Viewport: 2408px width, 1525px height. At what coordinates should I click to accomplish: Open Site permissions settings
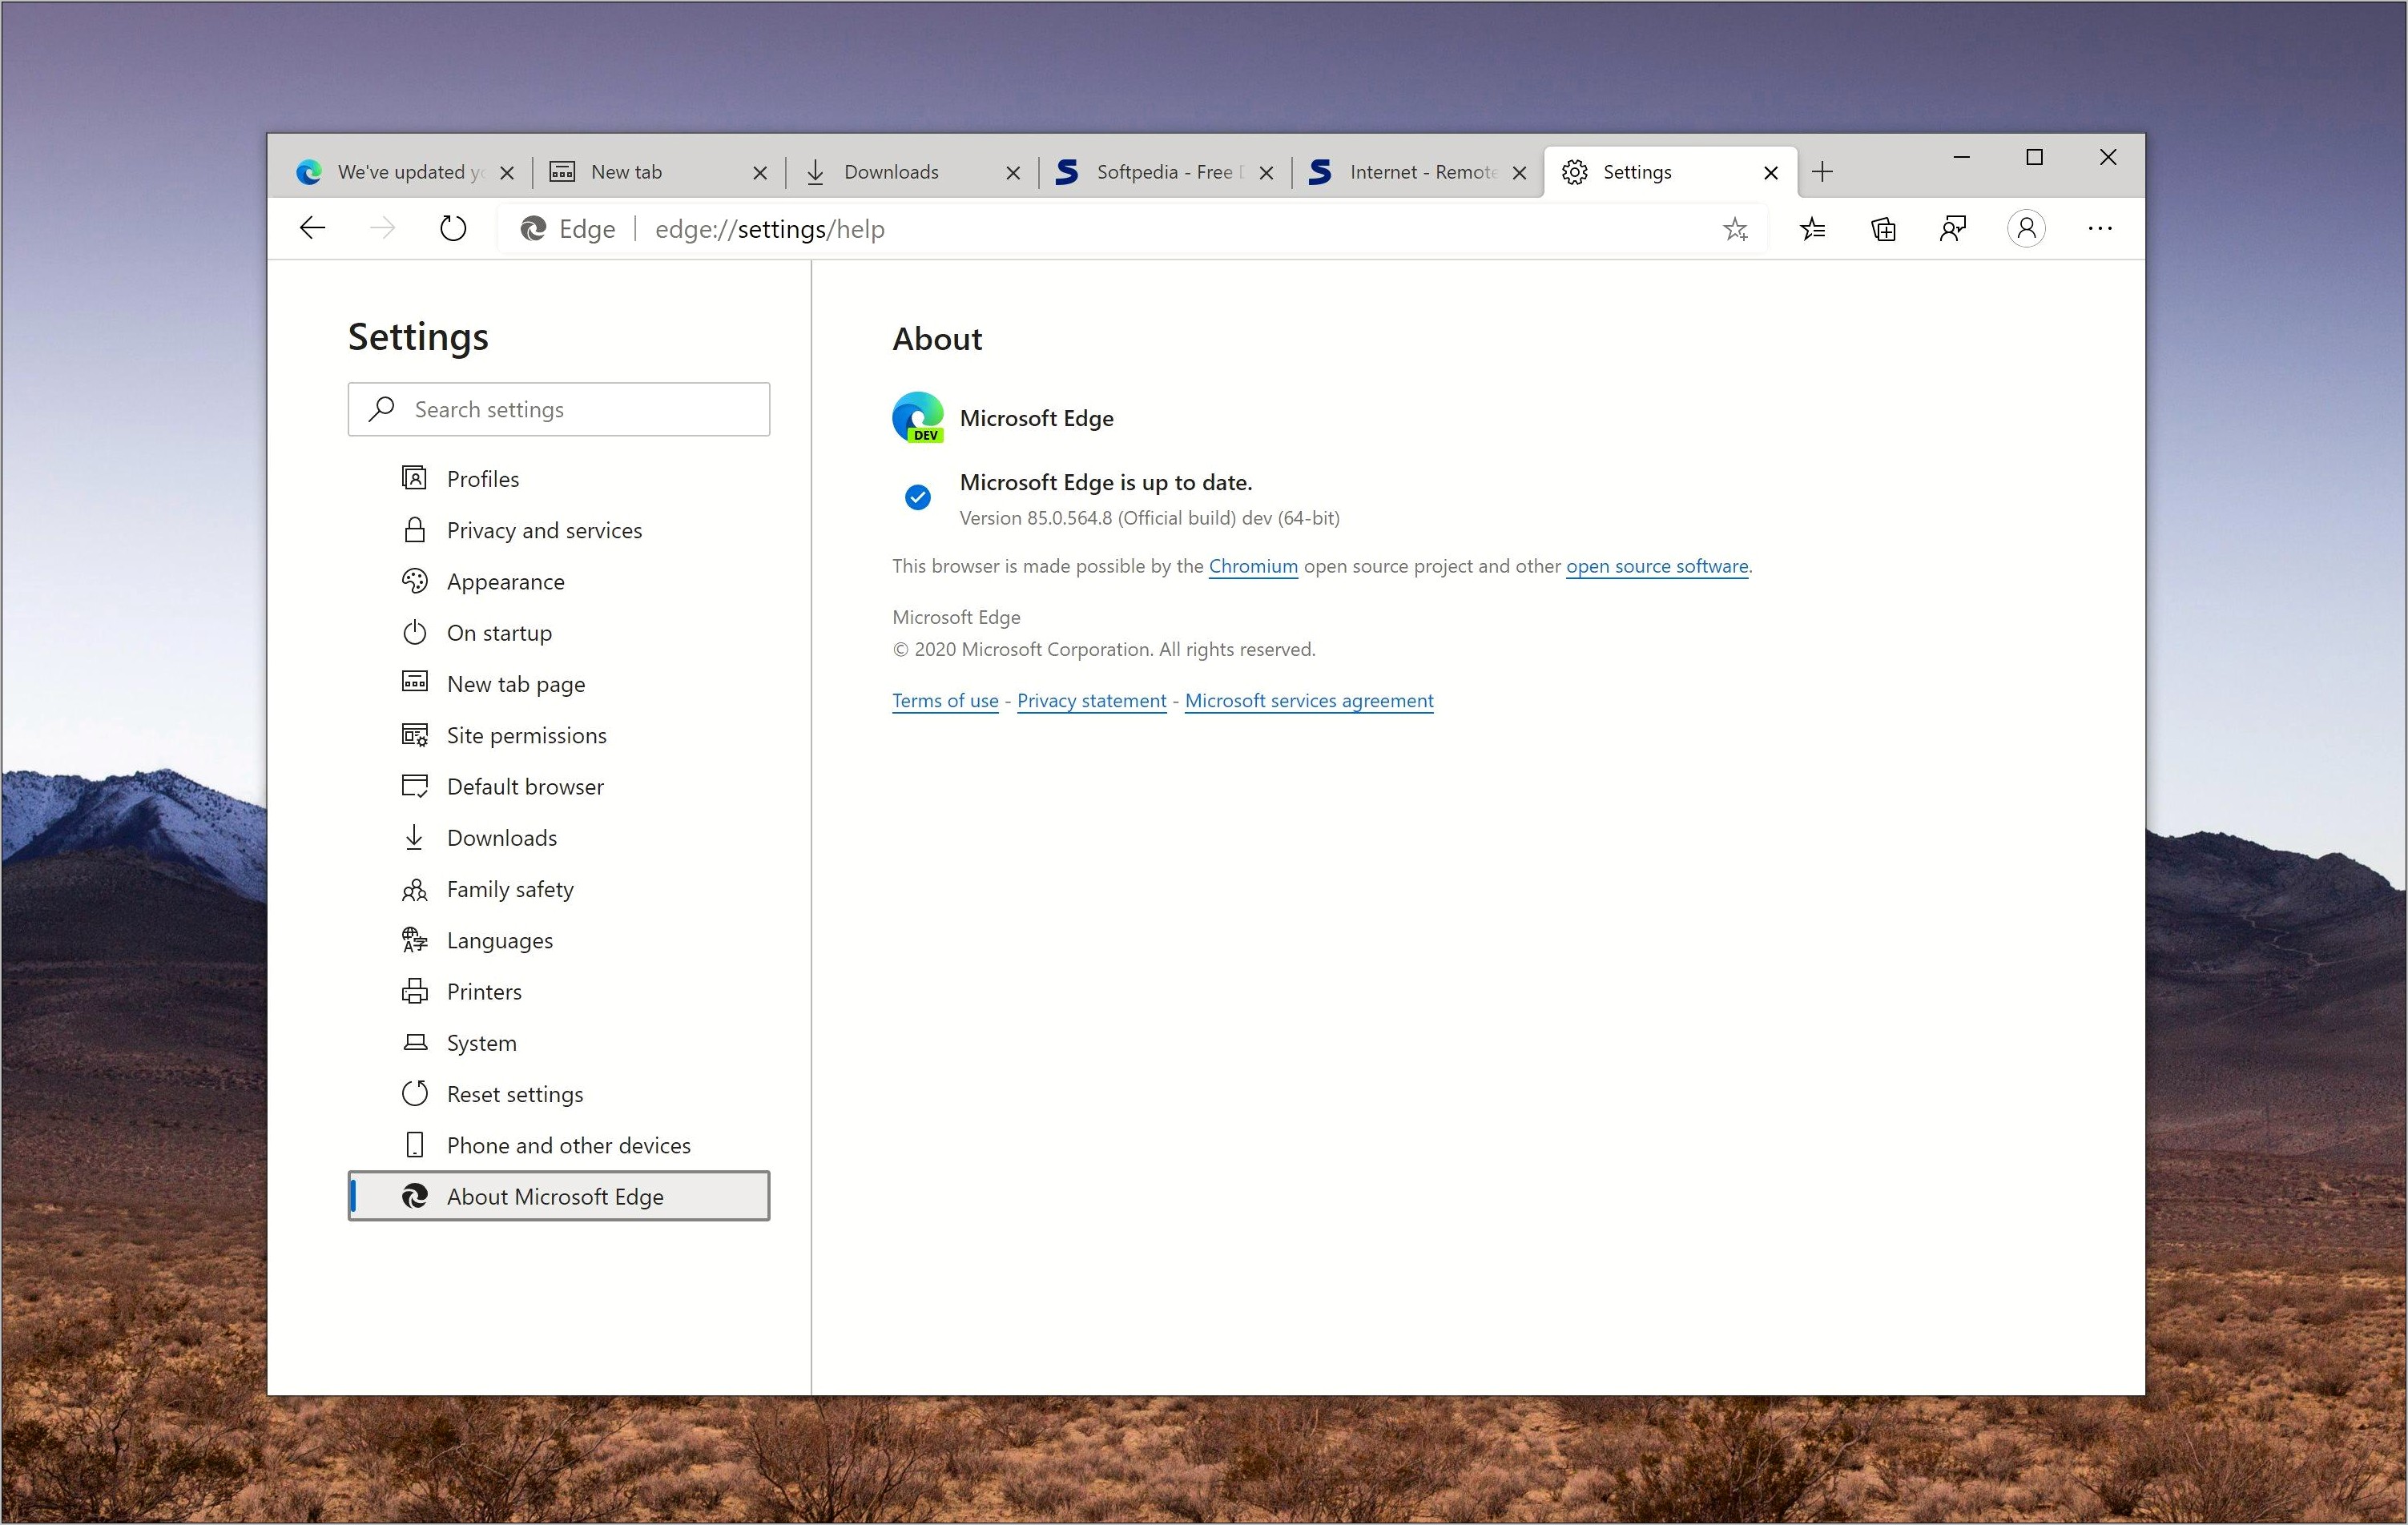(559, 735)
